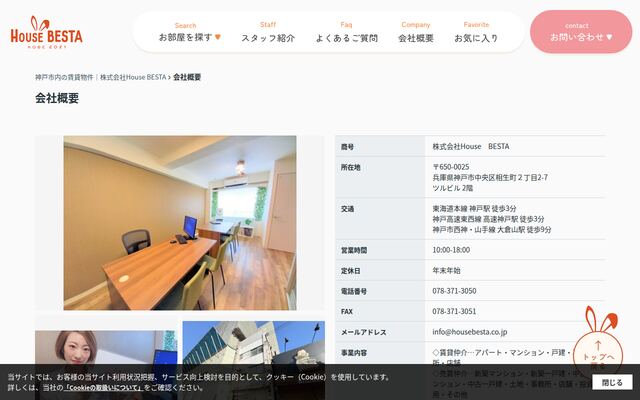Click the orange heart icon beside お部屋を探す
Image resolution: width=640 pixels, height=400 pixels.
click(218, 37)
